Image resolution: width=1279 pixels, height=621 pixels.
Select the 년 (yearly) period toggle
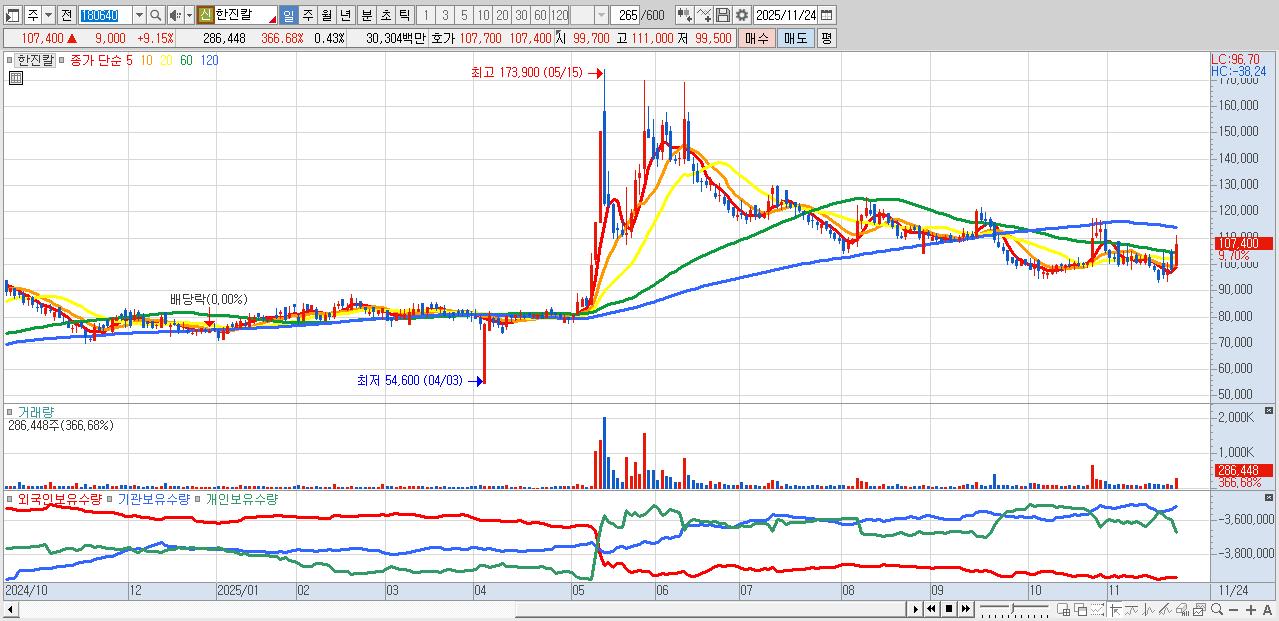point(345,15)
